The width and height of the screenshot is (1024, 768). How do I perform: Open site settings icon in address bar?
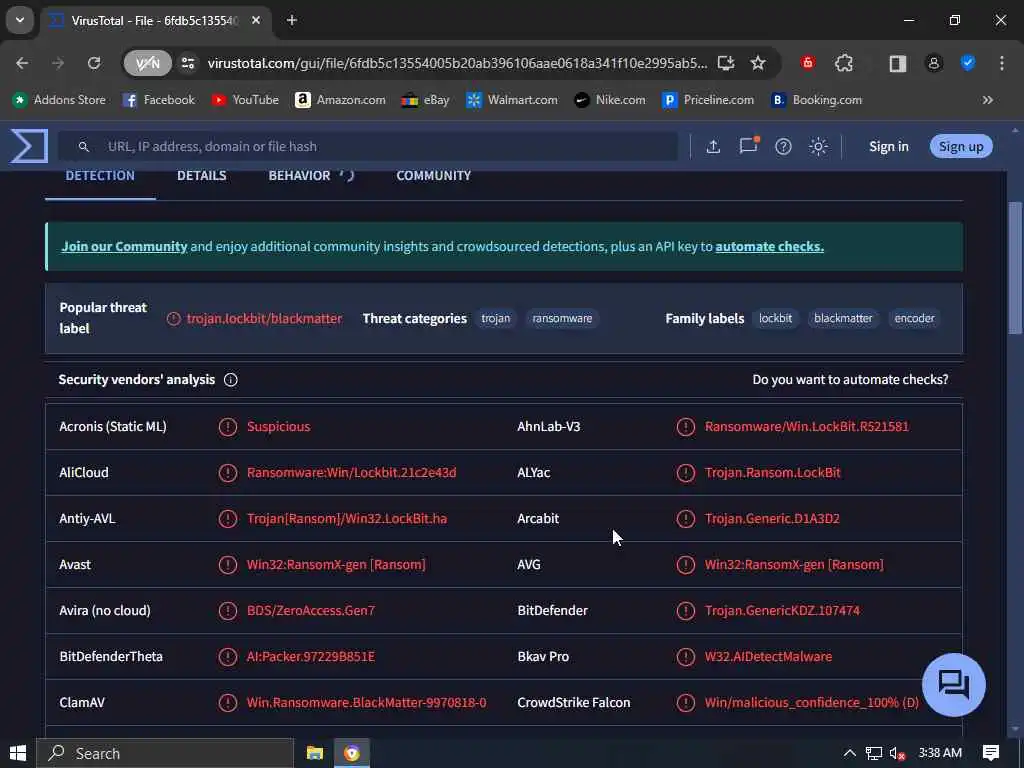pos(188,63)
